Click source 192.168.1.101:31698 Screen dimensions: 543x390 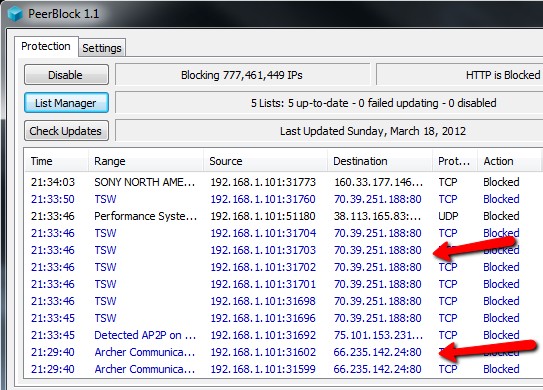[263, 301]
